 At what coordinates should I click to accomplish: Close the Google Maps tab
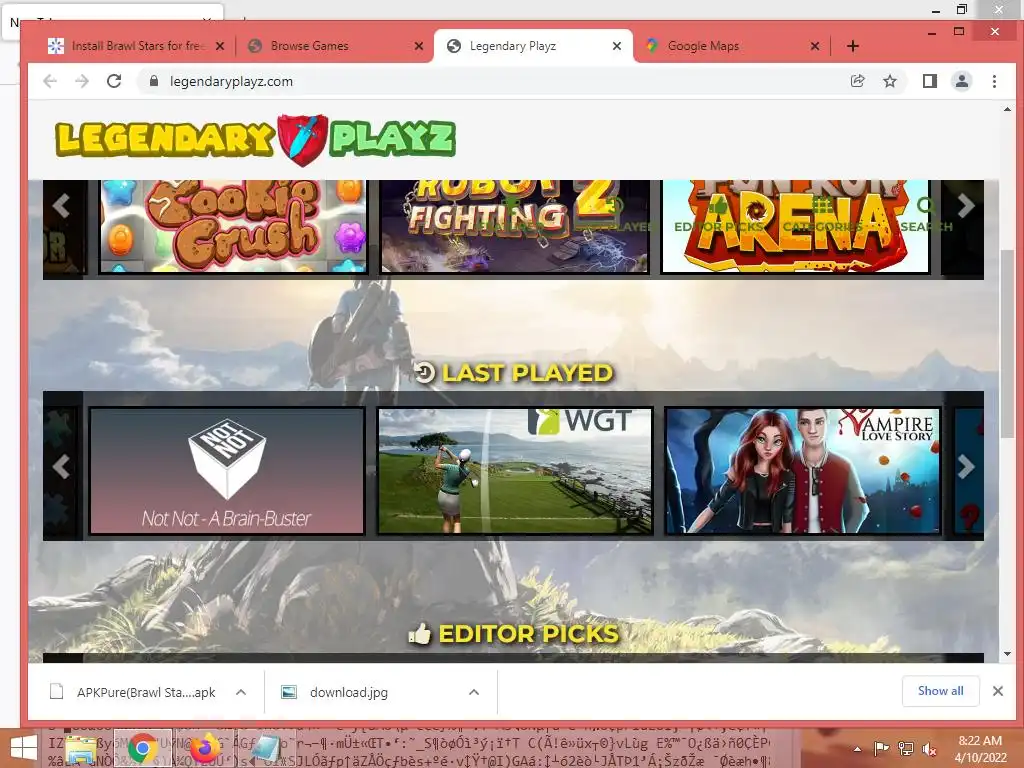[814, 46]
